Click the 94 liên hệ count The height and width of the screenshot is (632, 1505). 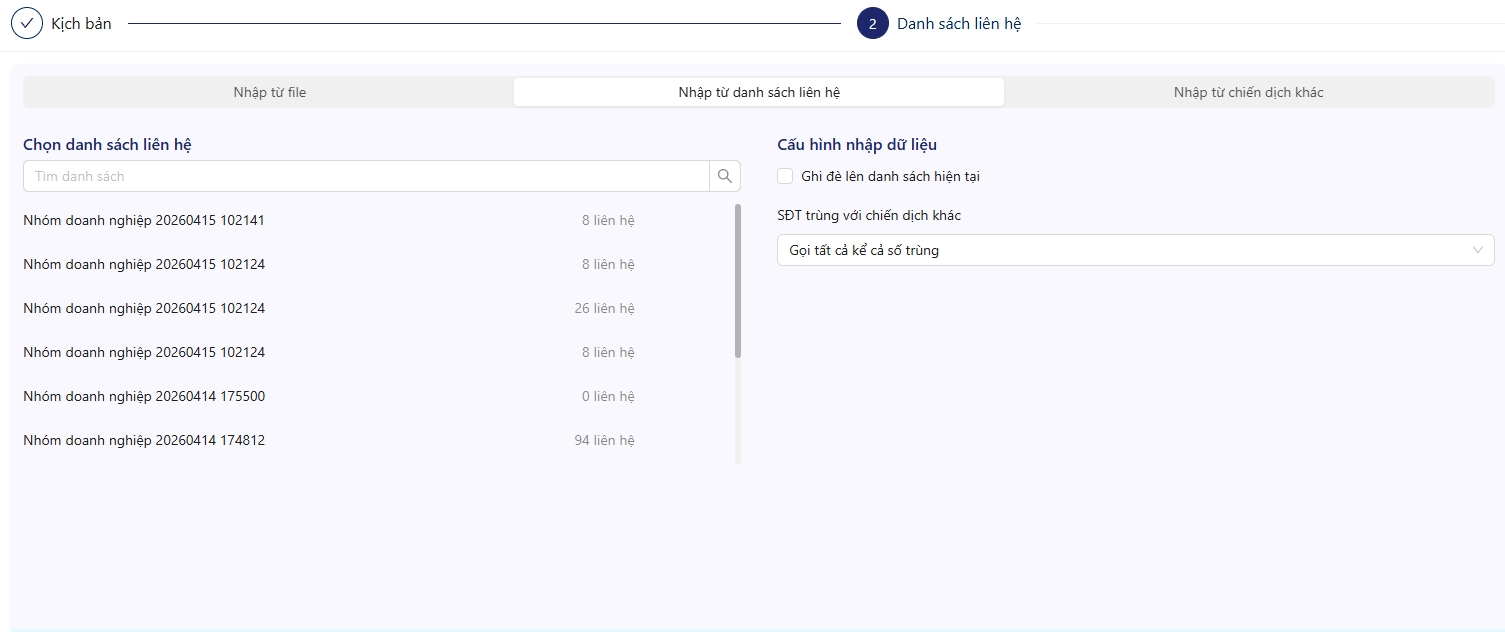coord(604,440)
